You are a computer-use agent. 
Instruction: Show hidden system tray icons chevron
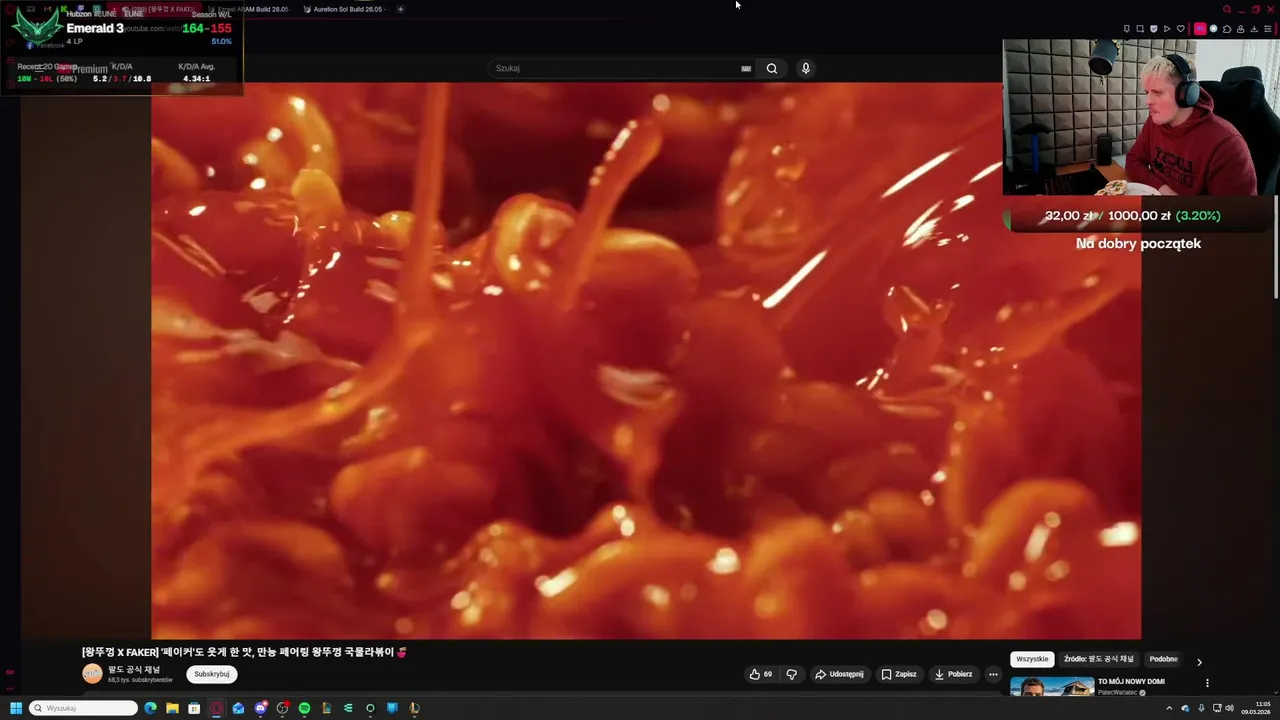[1169, 708]
